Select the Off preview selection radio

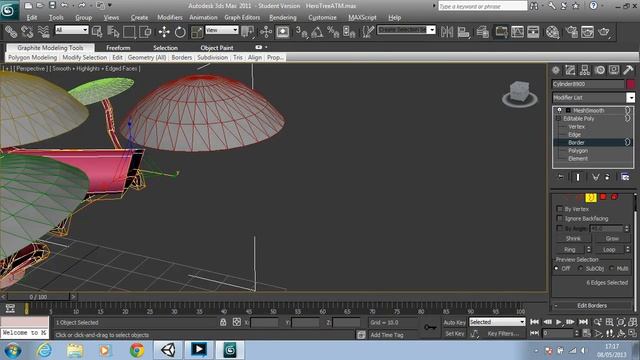(556, 268)
